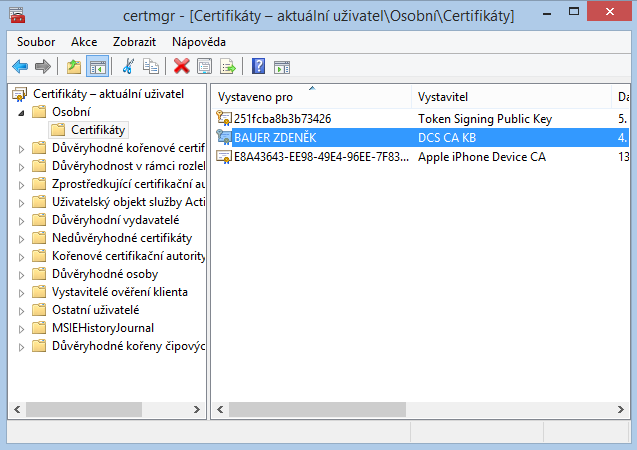This screenshot has height=450, width=637.
Task: Toggle the Show/Hide console tree icon
Action: (98, 67)
